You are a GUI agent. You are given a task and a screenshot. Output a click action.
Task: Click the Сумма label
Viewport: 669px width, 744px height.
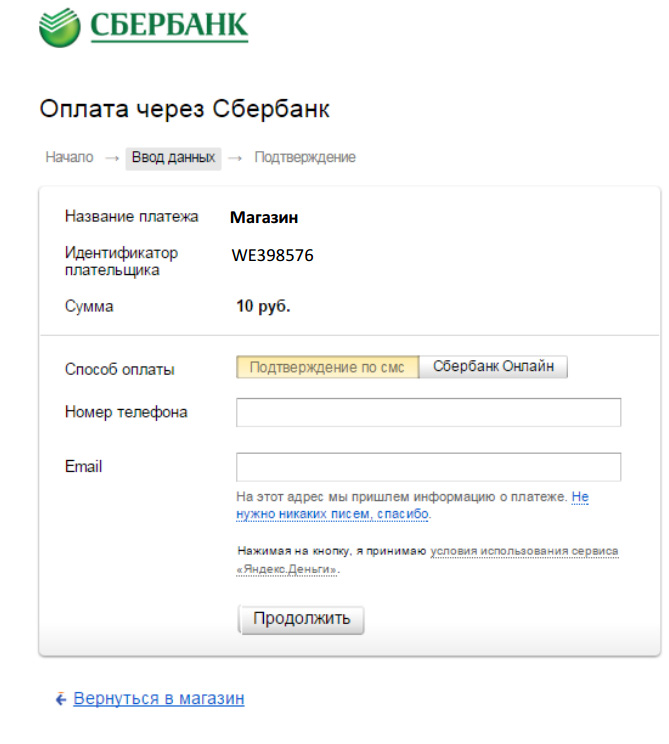(89, 306)
